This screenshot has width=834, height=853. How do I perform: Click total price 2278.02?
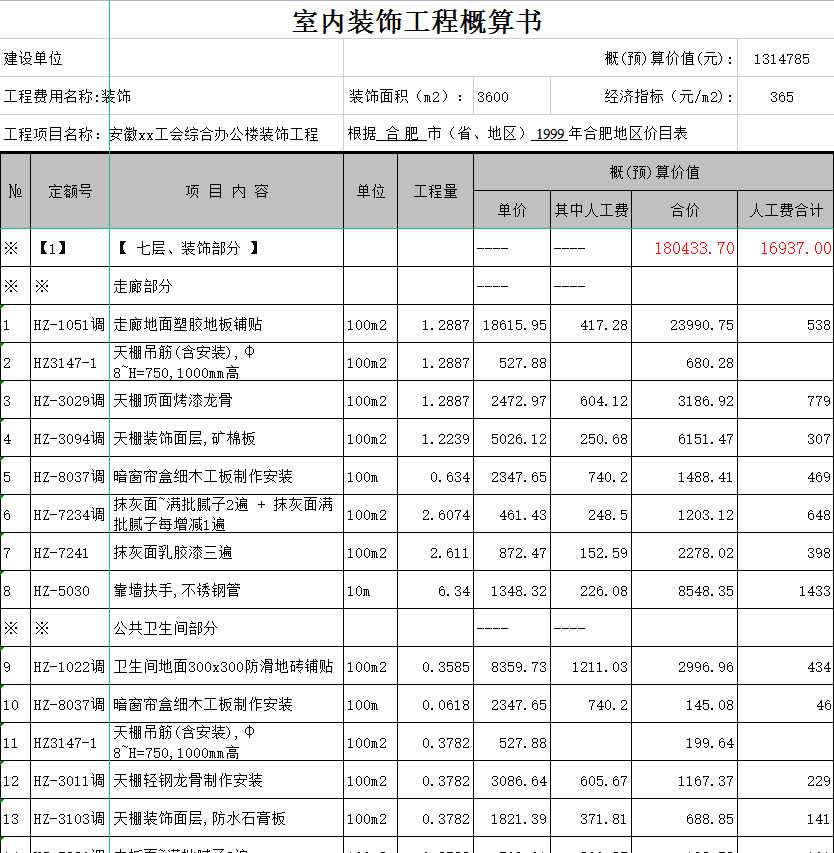coord(706,553)
